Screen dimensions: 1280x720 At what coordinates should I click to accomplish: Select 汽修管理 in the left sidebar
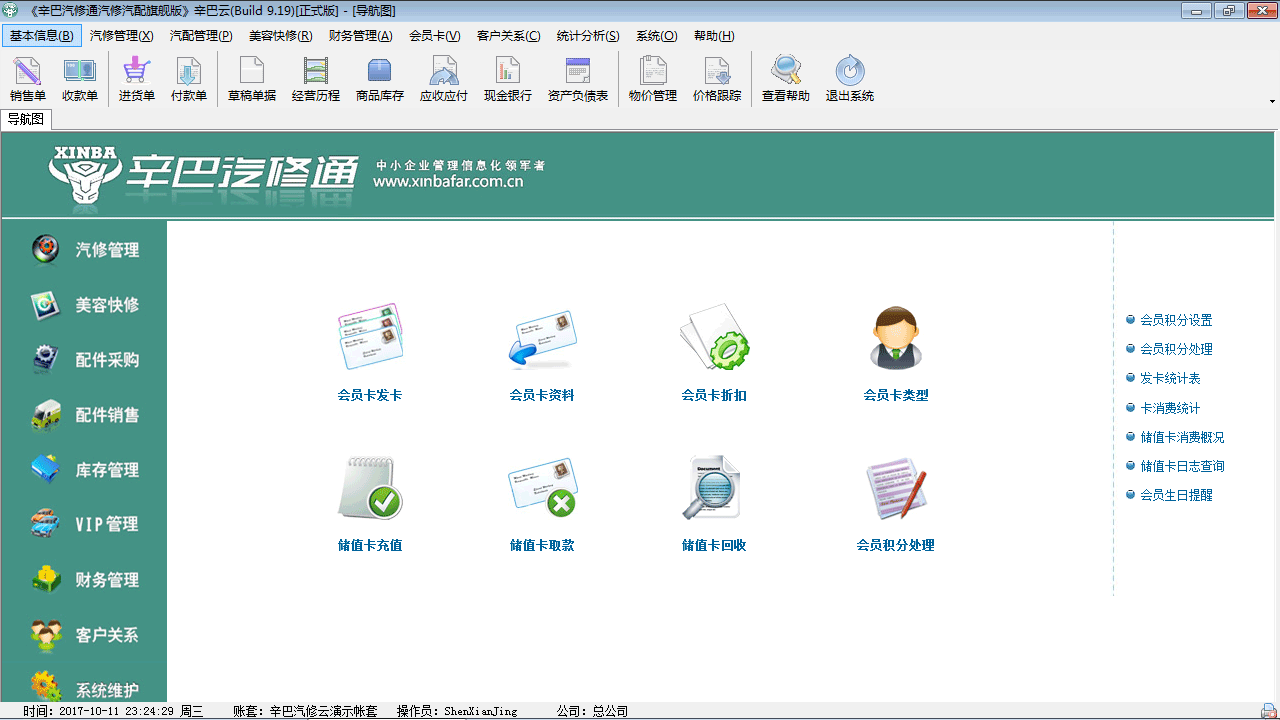click(84, 250)
